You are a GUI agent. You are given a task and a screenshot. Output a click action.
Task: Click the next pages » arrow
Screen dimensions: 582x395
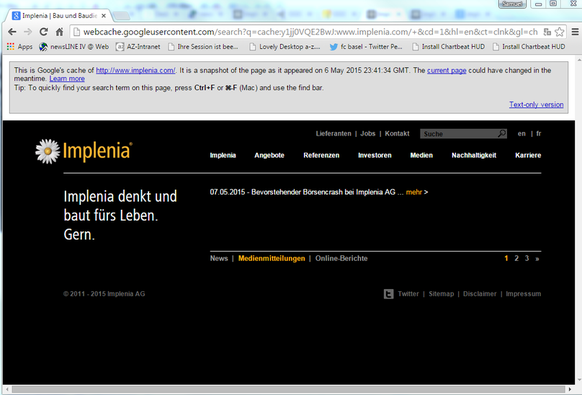coord(537,259)
